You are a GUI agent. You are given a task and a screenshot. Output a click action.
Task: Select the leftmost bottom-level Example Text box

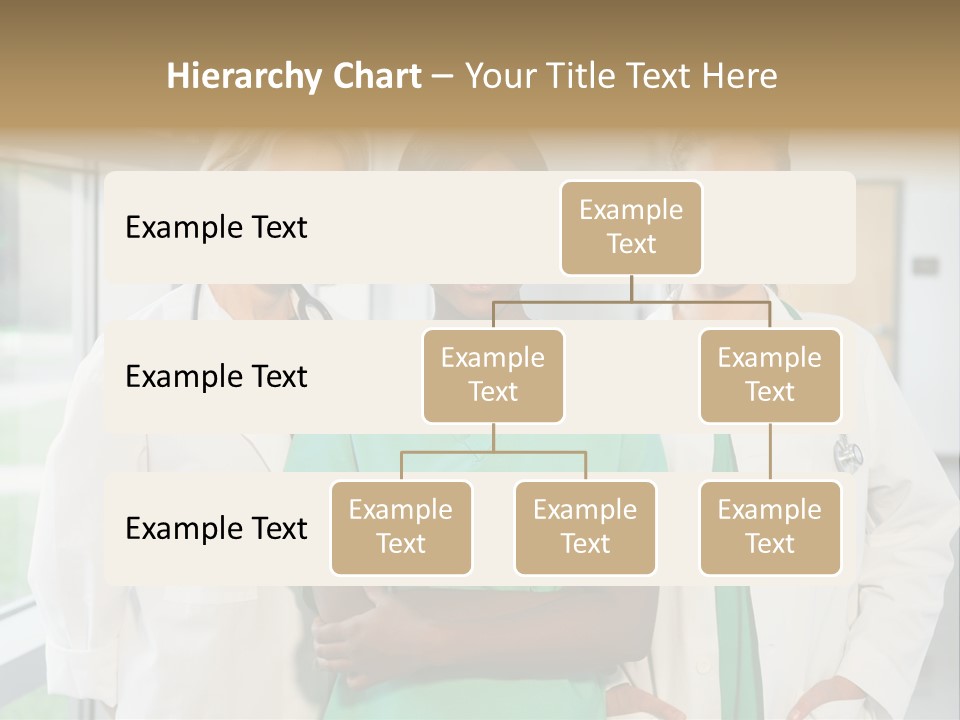coord(401,528)
